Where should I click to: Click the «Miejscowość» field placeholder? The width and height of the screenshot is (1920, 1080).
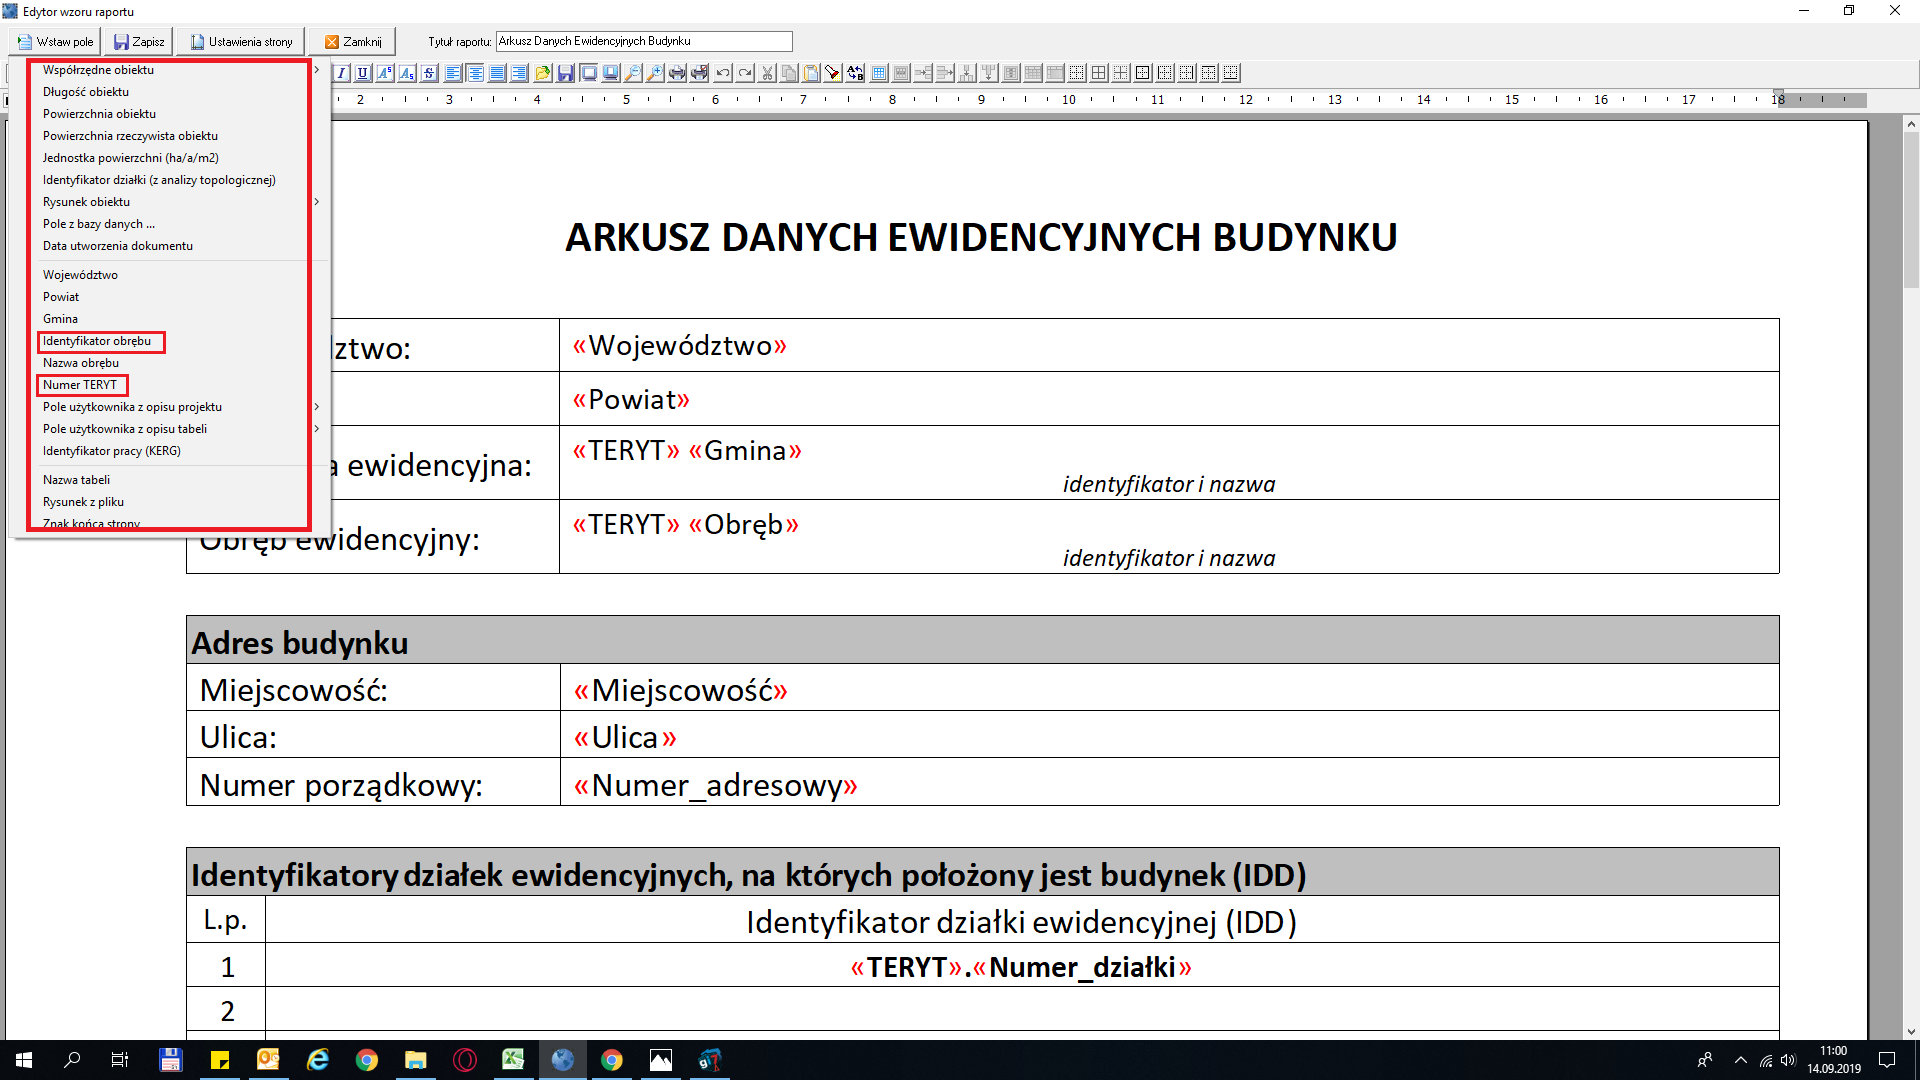[681, 691]
